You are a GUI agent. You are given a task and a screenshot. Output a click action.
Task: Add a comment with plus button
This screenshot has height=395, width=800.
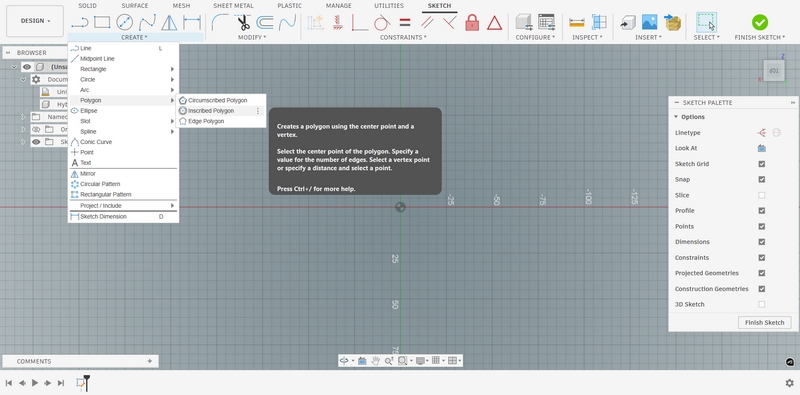pyautogui.click(x=149, y=361)
